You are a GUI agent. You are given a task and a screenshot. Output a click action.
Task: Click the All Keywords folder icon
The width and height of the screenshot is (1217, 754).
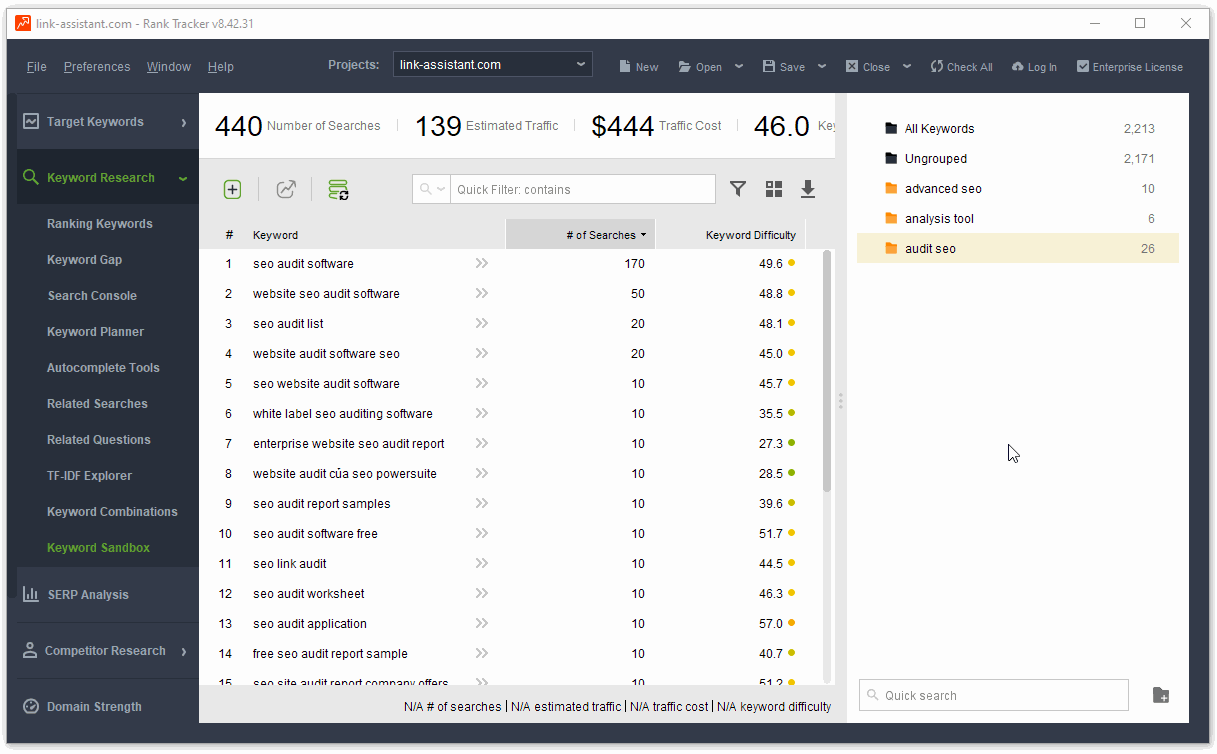point(891,128)
